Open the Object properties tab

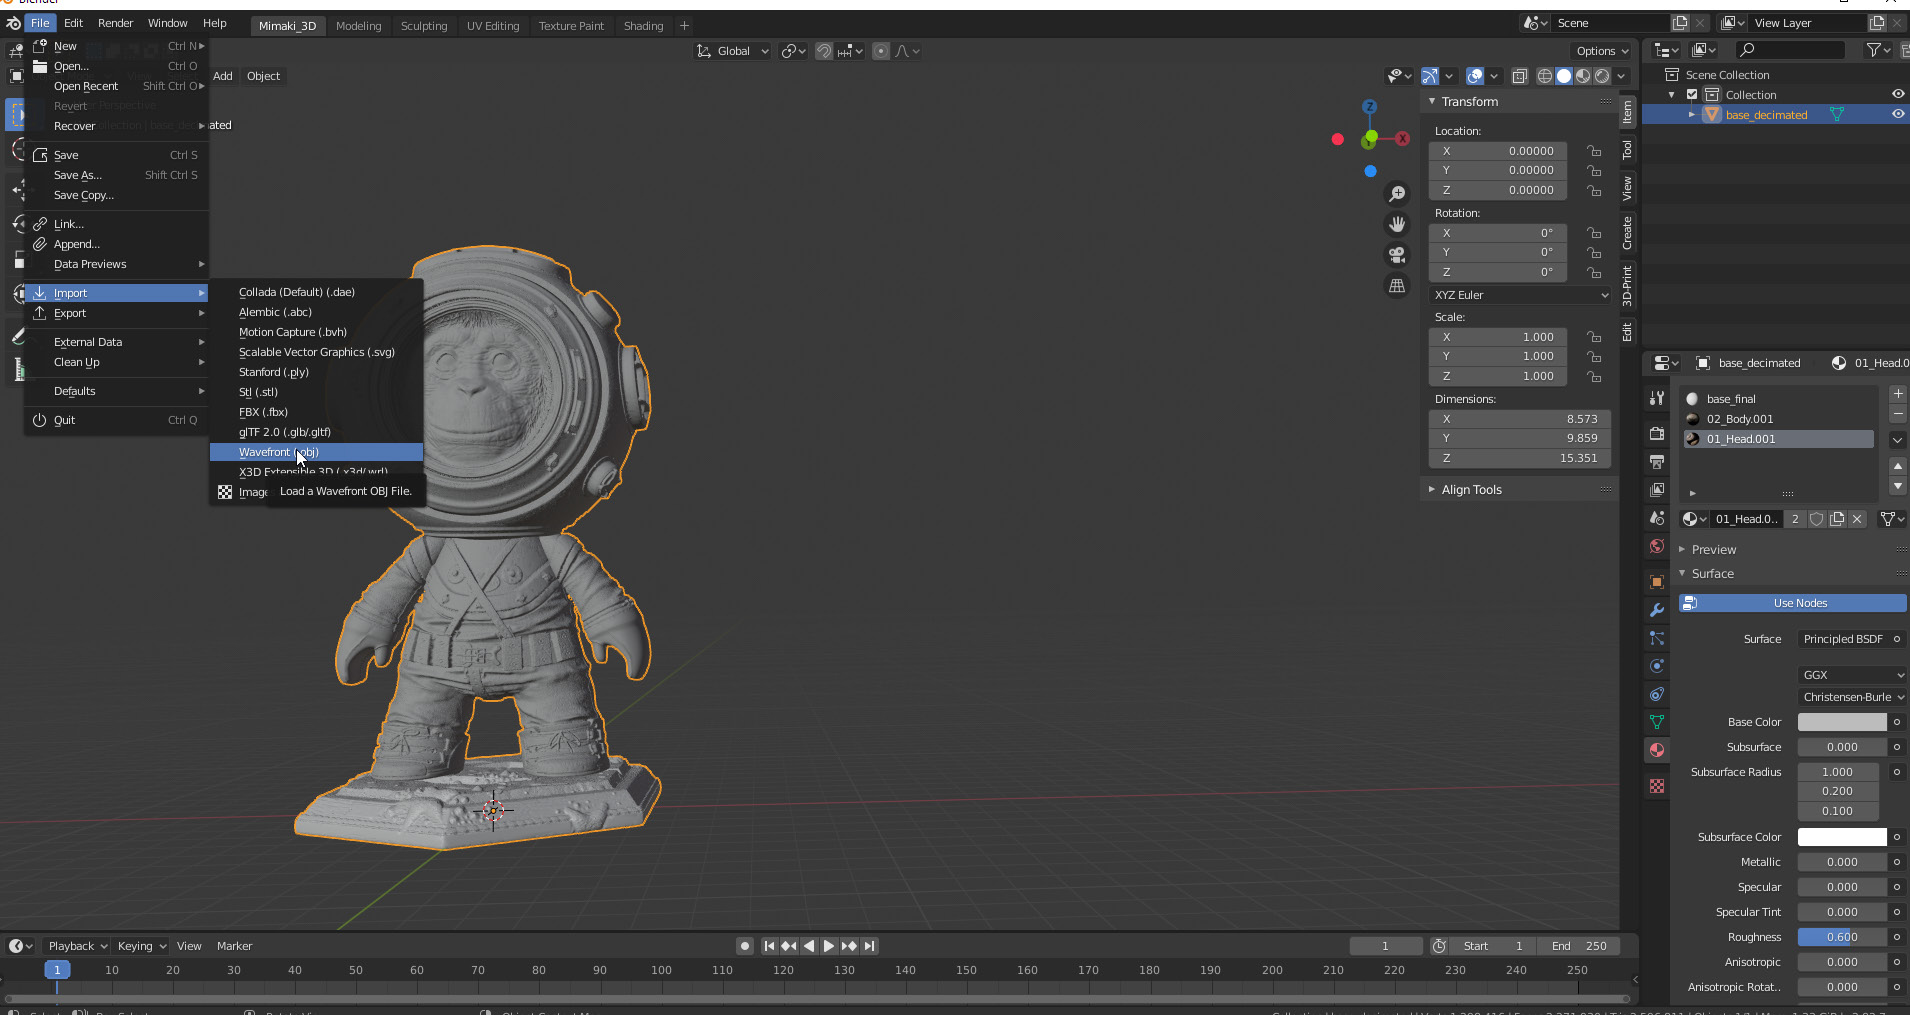[1657, 582]
